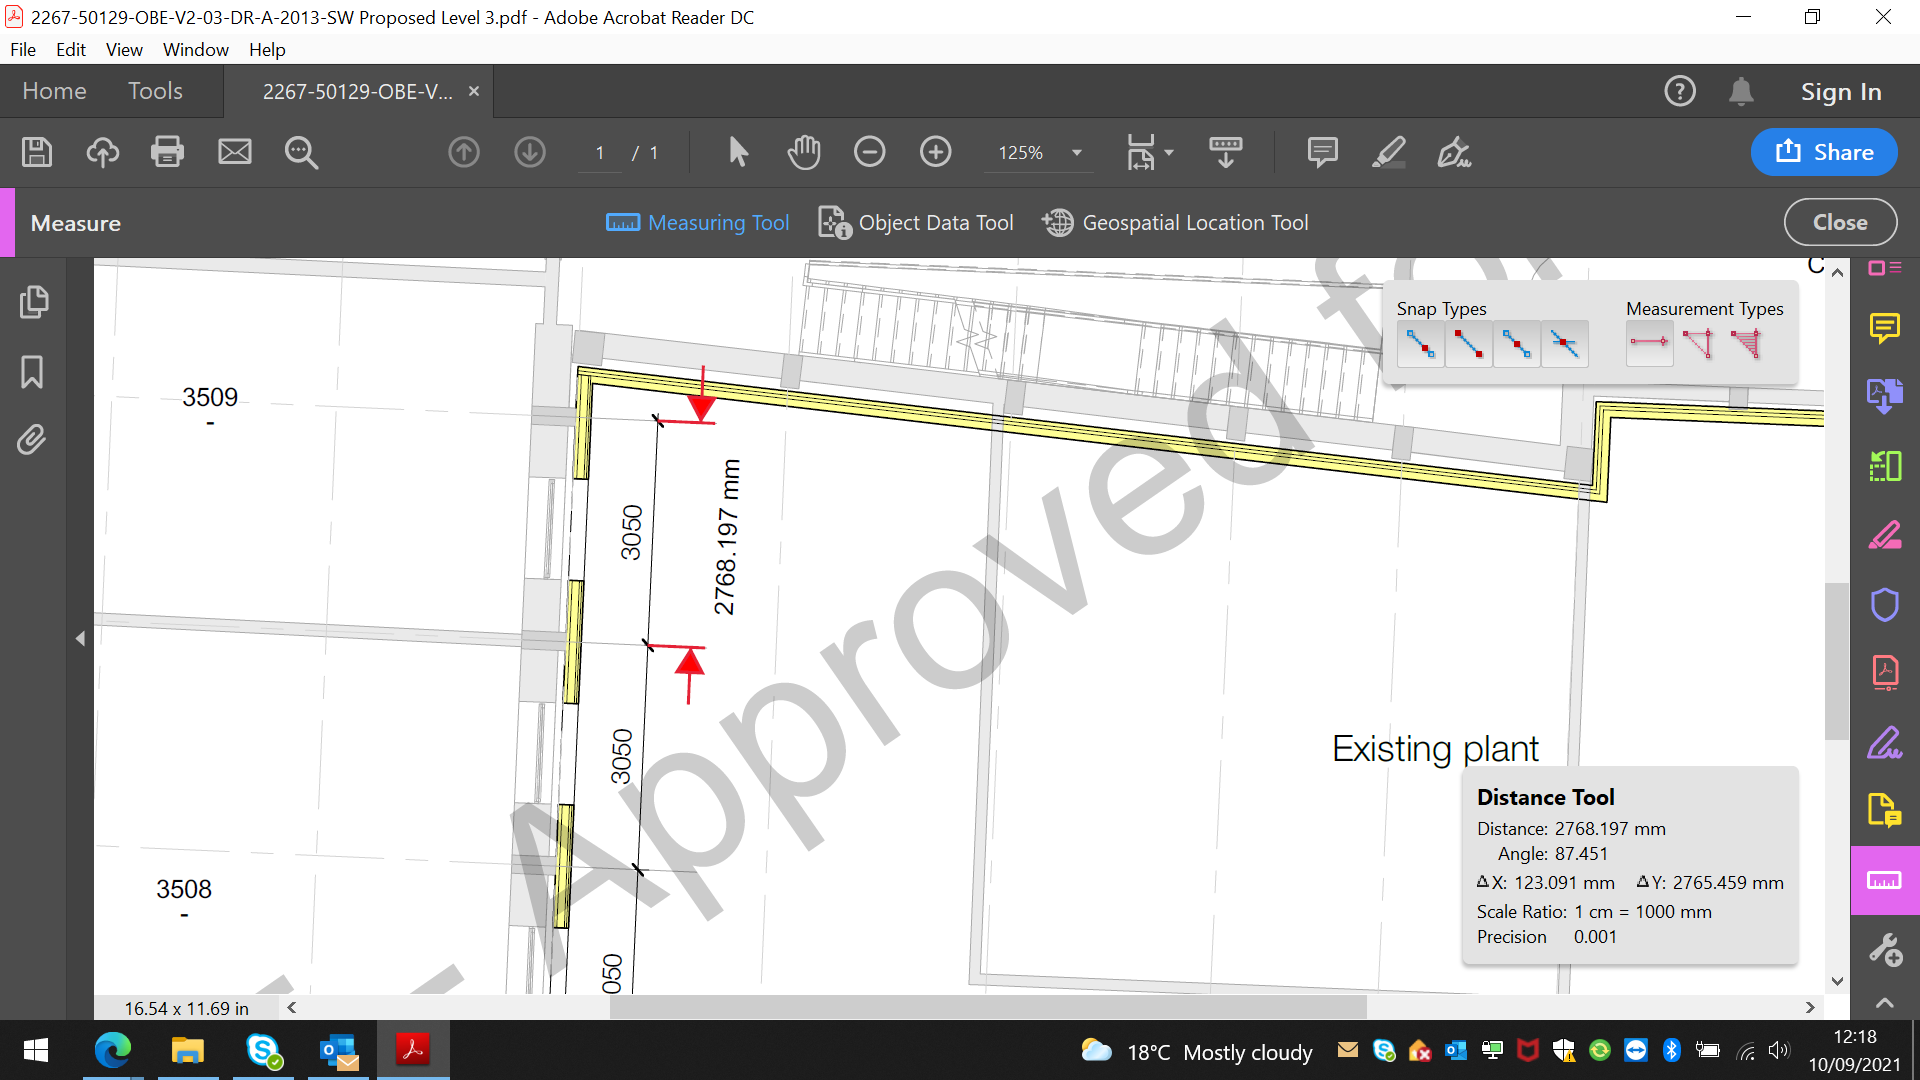Switch to the Tools tab

point(155,91)
